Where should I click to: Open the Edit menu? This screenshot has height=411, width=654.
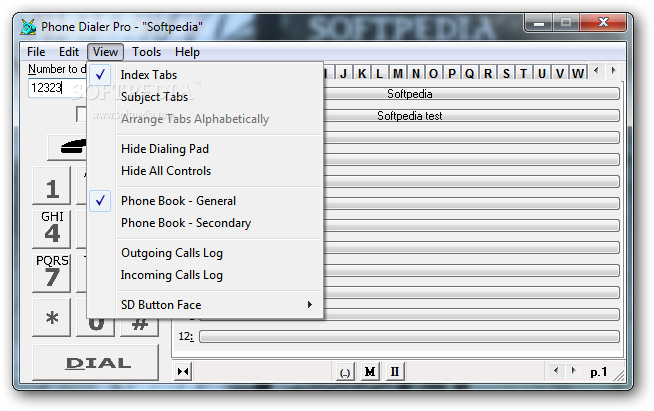(69, 52)
